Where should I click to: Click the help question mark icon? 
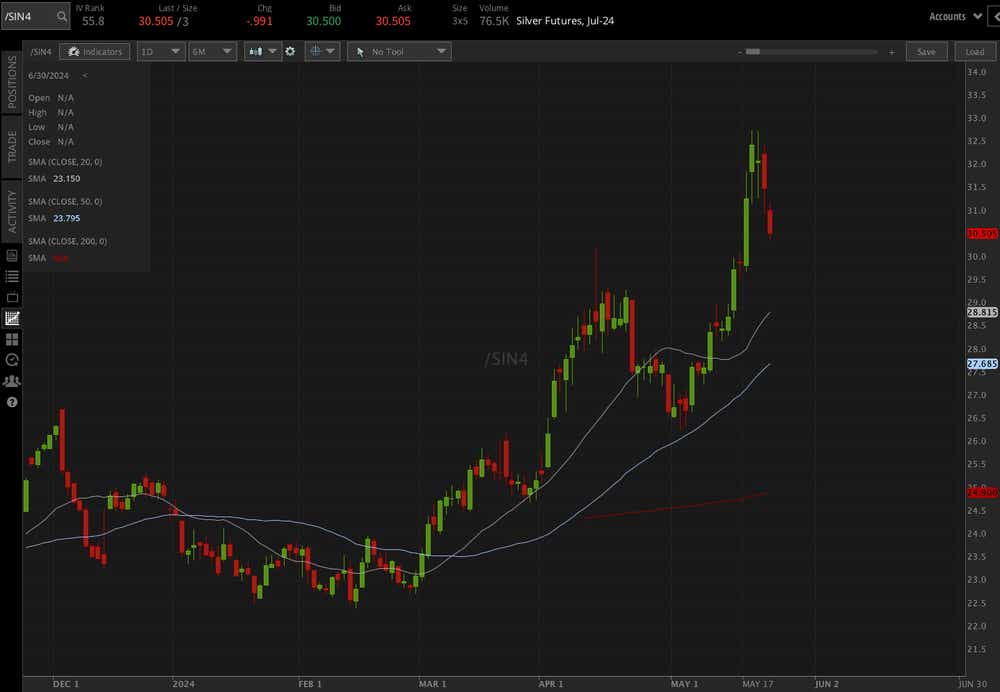coord(12,402)
